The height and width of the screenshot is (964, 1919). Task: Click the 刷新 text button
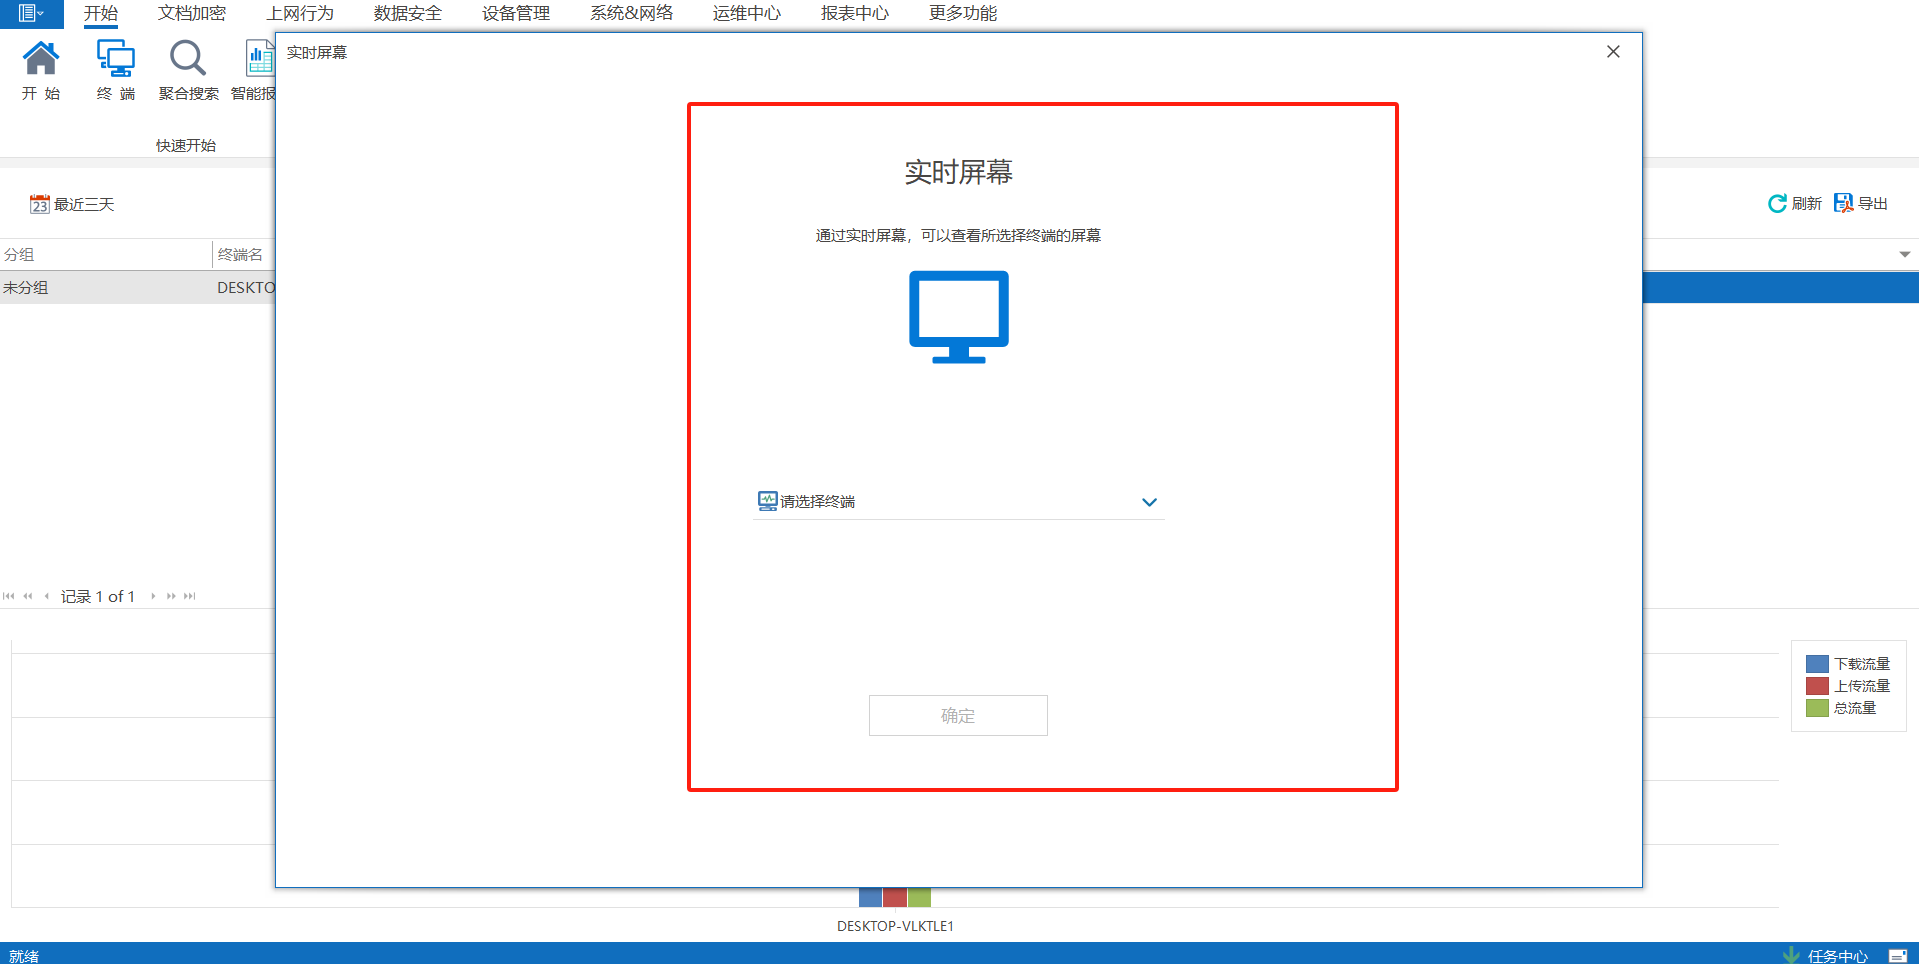tap(1807, 204)
